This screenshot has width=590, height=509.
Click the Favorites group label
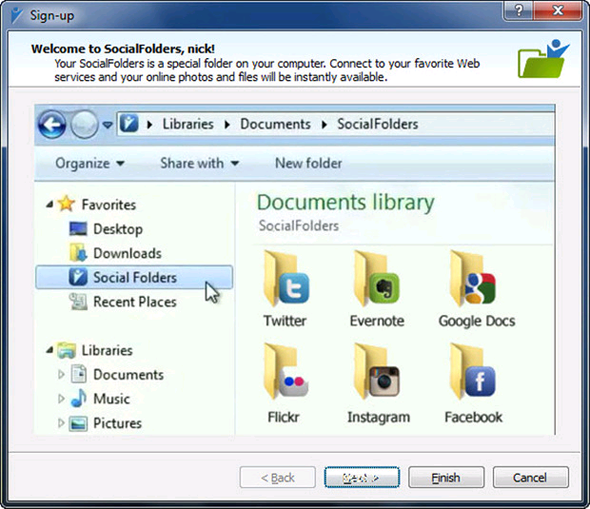[x=109, y=205]
